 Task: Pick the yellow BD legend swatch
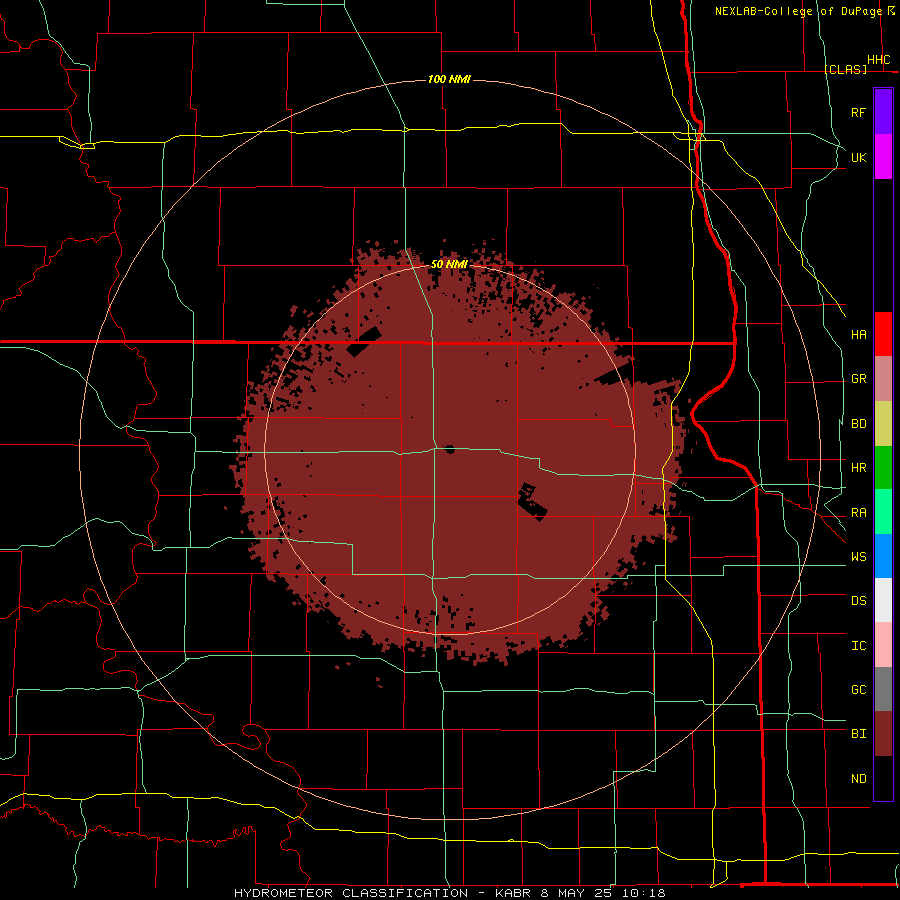(x=883, y=424)
